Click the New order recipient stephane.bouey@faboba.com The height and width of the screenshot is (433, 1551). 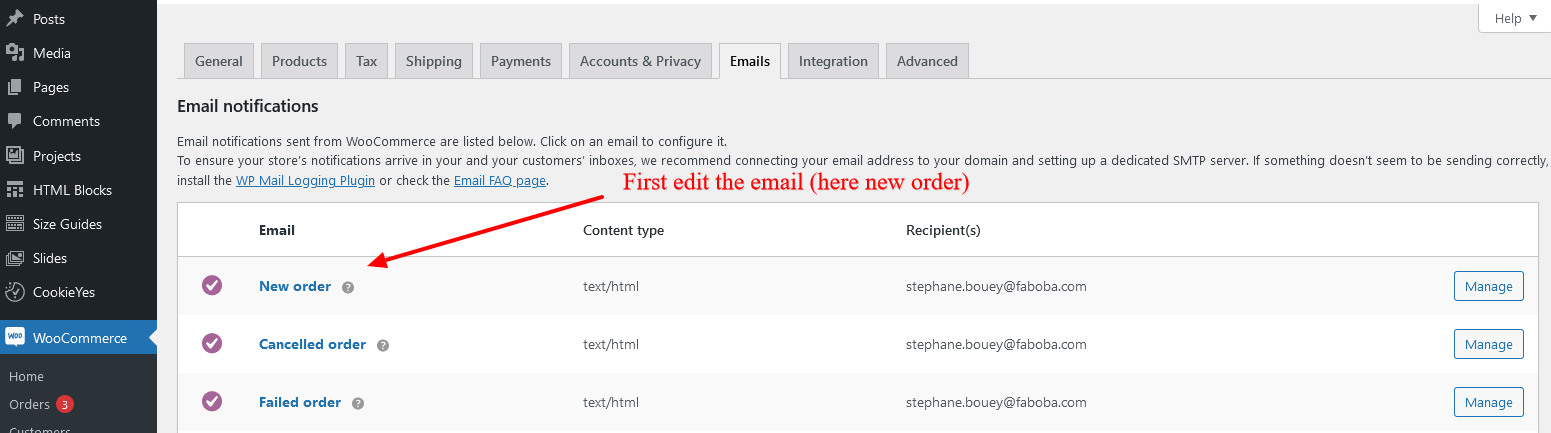pyautogui.click(x=996, y=286)
